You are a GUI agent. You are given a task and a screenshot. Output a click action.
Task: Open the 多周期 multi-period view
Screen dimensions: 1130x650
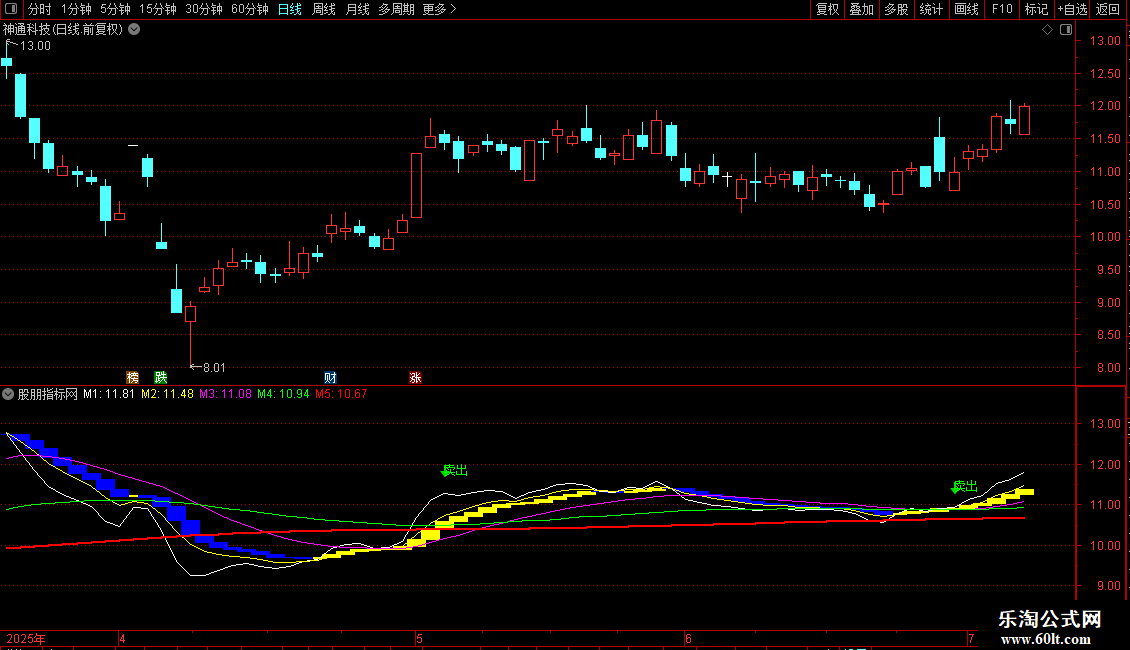point(396,9)
